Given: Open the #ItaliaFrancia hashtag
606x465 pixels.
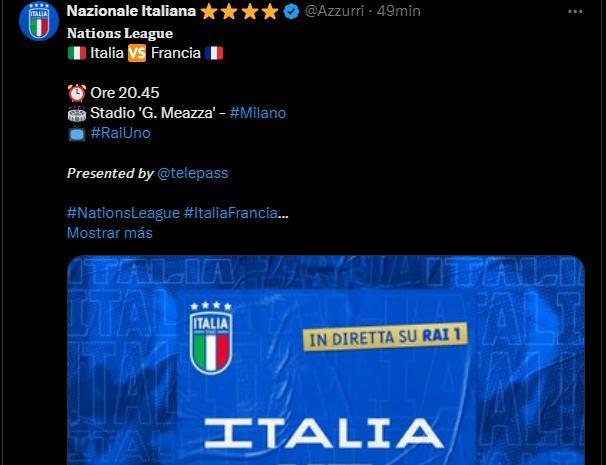Looking at the screenshot, I should [231, 213].
